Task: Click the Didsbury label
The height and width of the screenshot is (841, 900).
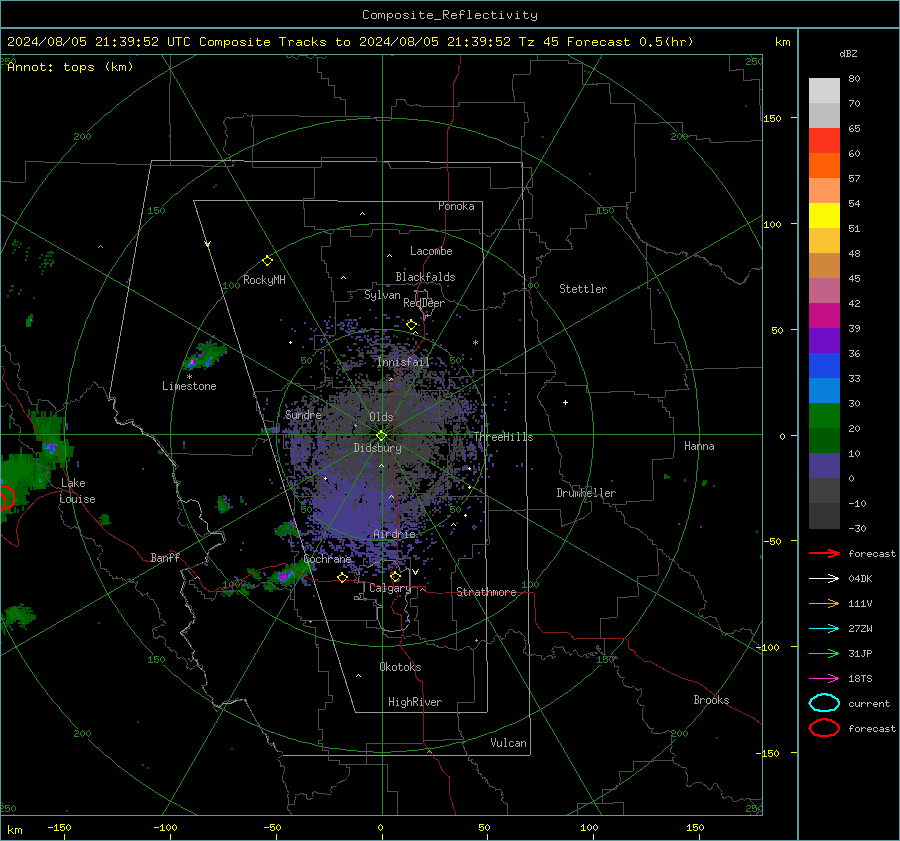Action: [377, 448]
